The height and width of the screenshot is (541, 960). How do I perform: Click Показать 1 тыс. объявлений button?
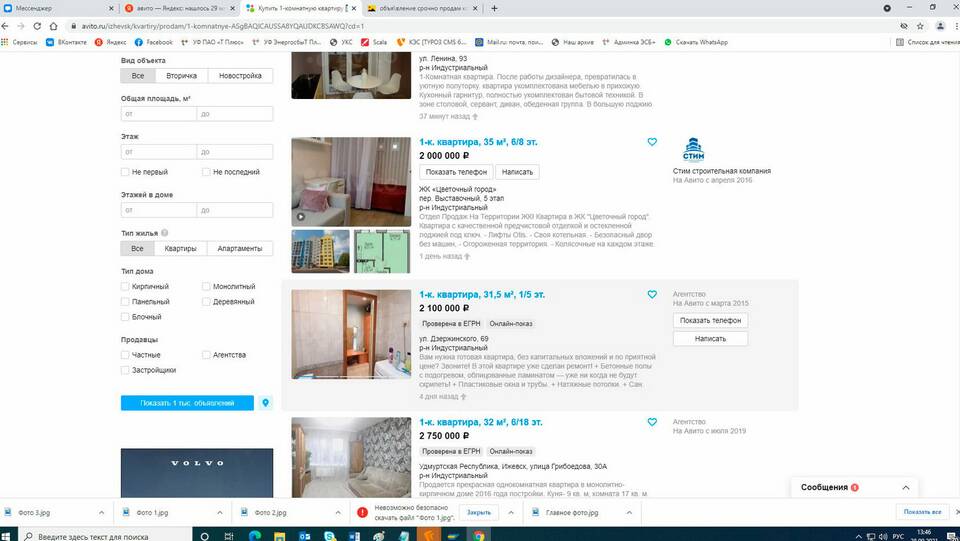tap(187, 403)
